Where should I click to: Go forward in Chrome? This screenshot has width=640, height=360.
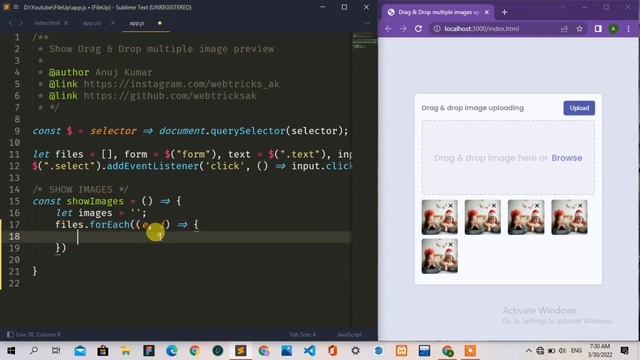click(x=403, y=29)
